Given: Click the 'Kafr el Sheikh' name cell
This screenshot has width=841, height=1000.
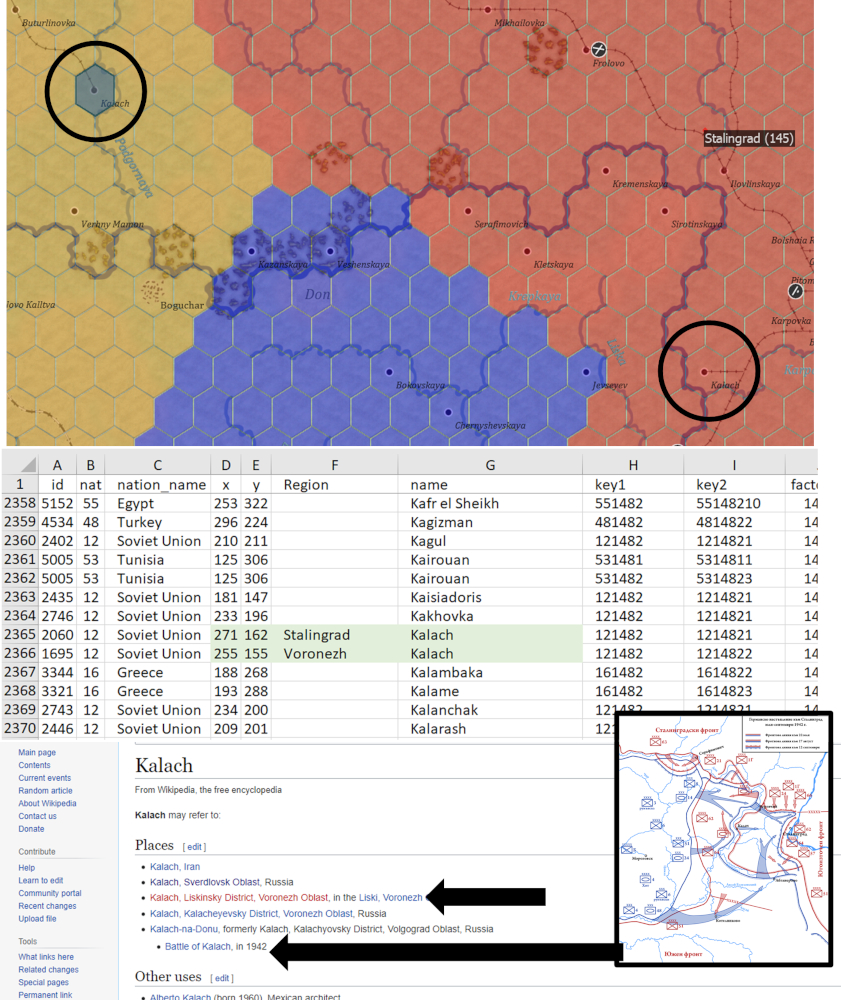Looking at the screenshot, I should (490, 503).
